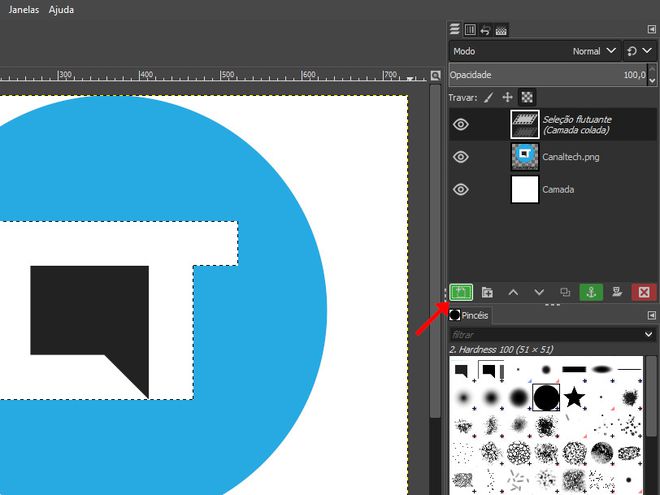660x495 pixels.
Task: Open the Pincéis dock configuration menu
Action: [652, 315]
